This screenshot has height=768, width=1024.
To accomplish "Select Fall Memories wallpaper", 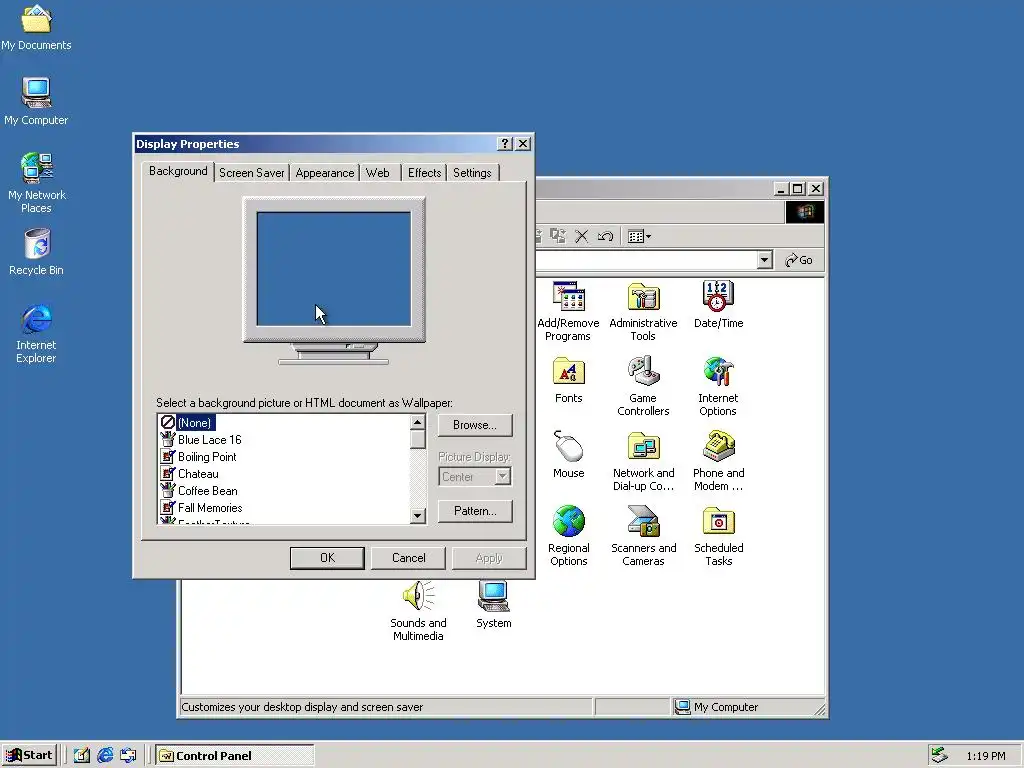I will coord(210,508).
